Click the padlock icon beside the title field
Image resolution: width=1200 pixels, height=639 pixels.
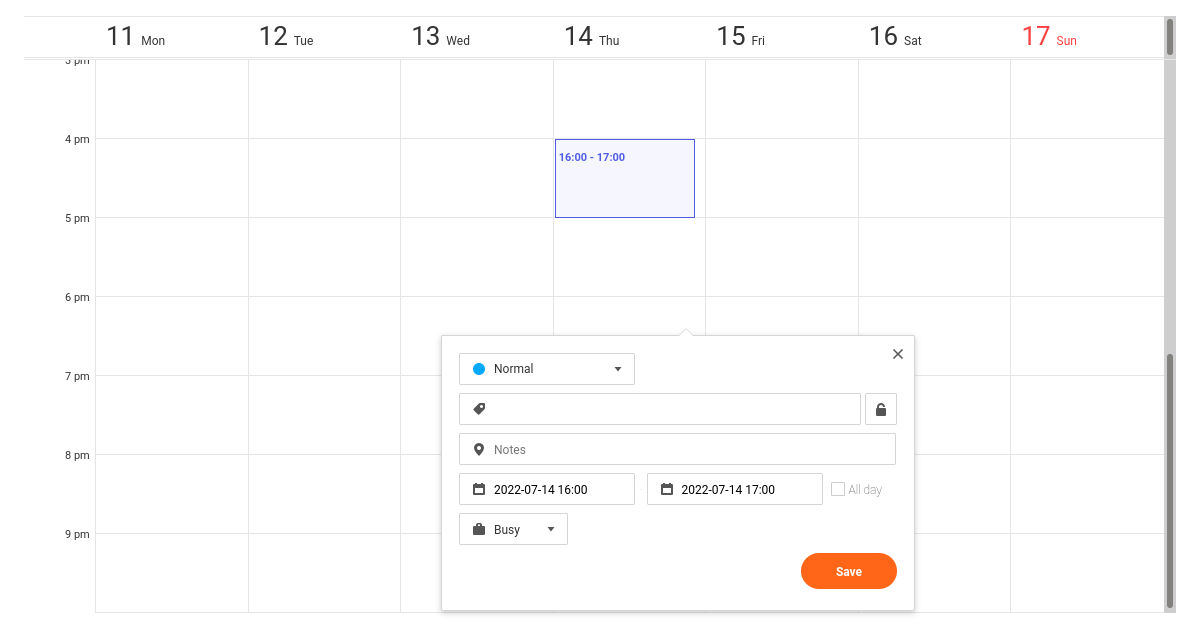(x=881, y=408)
